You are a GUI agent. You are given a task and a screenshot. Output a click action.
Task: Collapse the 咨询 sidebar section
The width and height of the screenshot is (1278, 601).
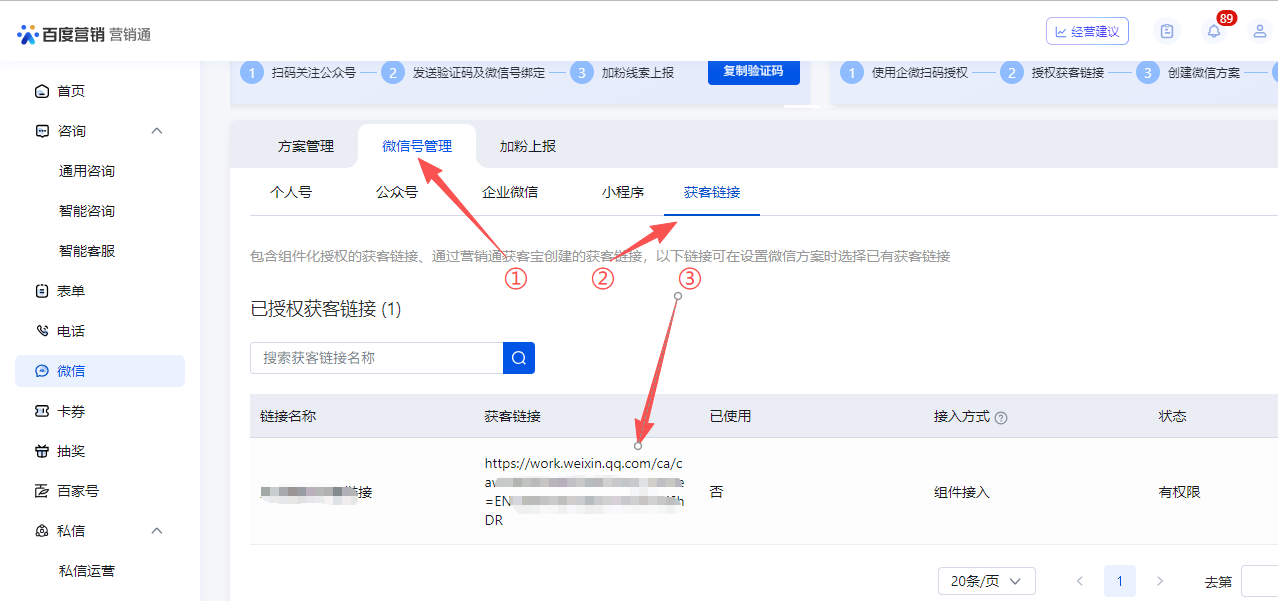(x=156, y=131)
